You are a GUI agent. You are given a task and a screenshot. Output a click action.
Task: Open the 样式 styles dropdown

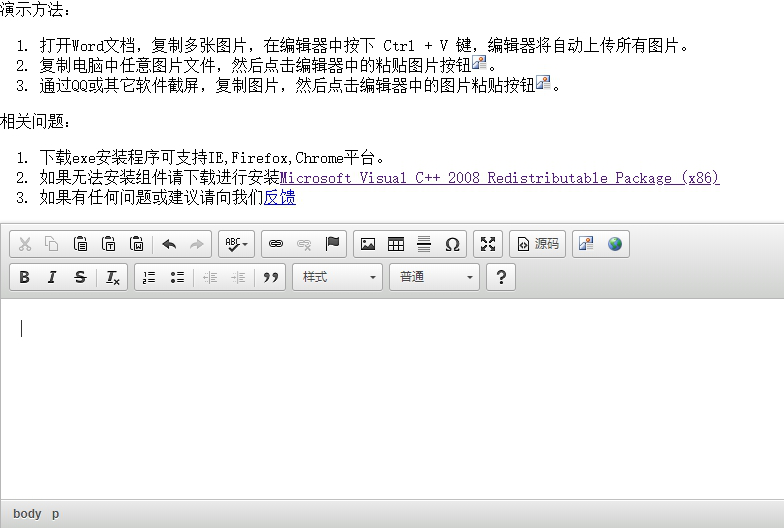coord(338,277)
